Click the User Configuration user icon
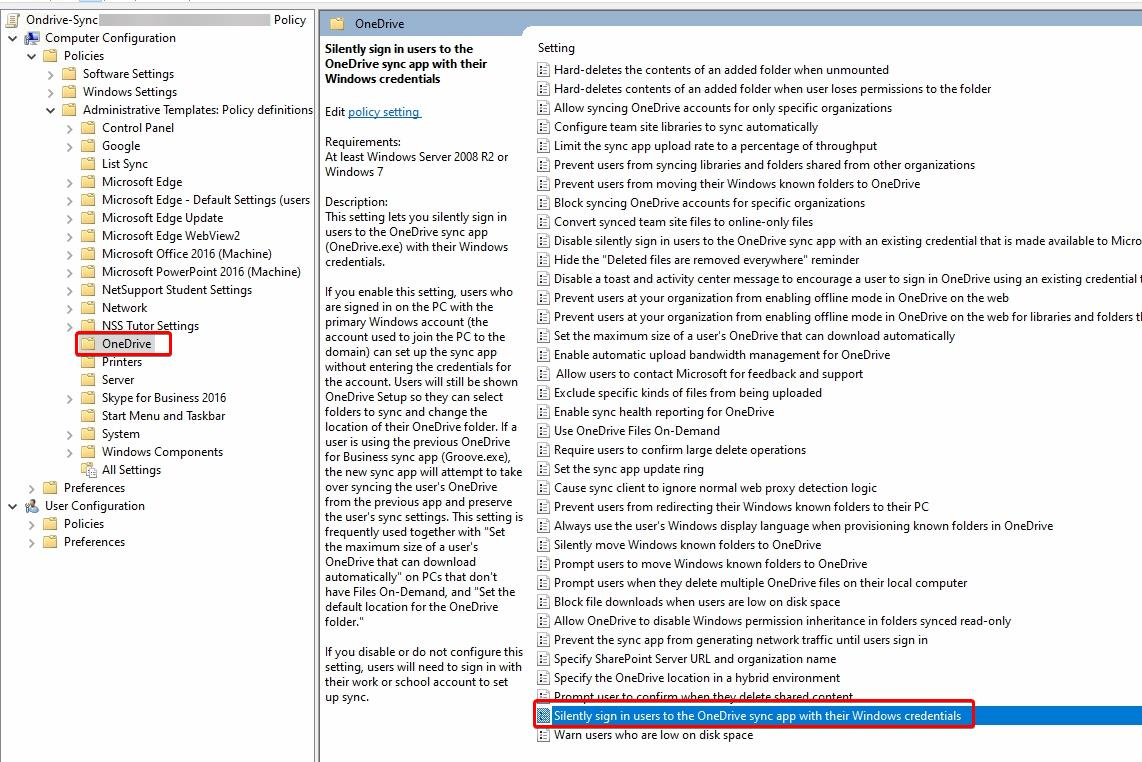Screen dimensions: 1142x762 coord(32,506)
